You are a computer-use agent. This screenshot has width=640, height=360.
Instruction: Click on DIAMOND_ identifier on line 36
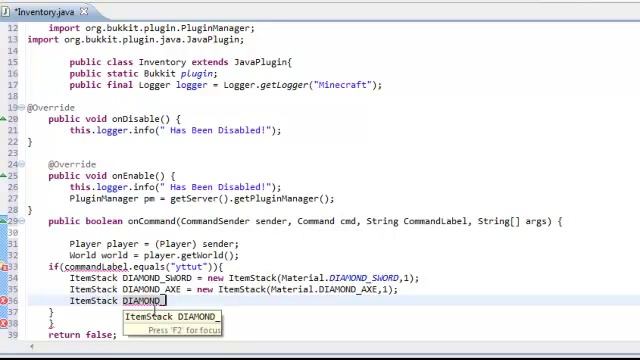(144, 301)
